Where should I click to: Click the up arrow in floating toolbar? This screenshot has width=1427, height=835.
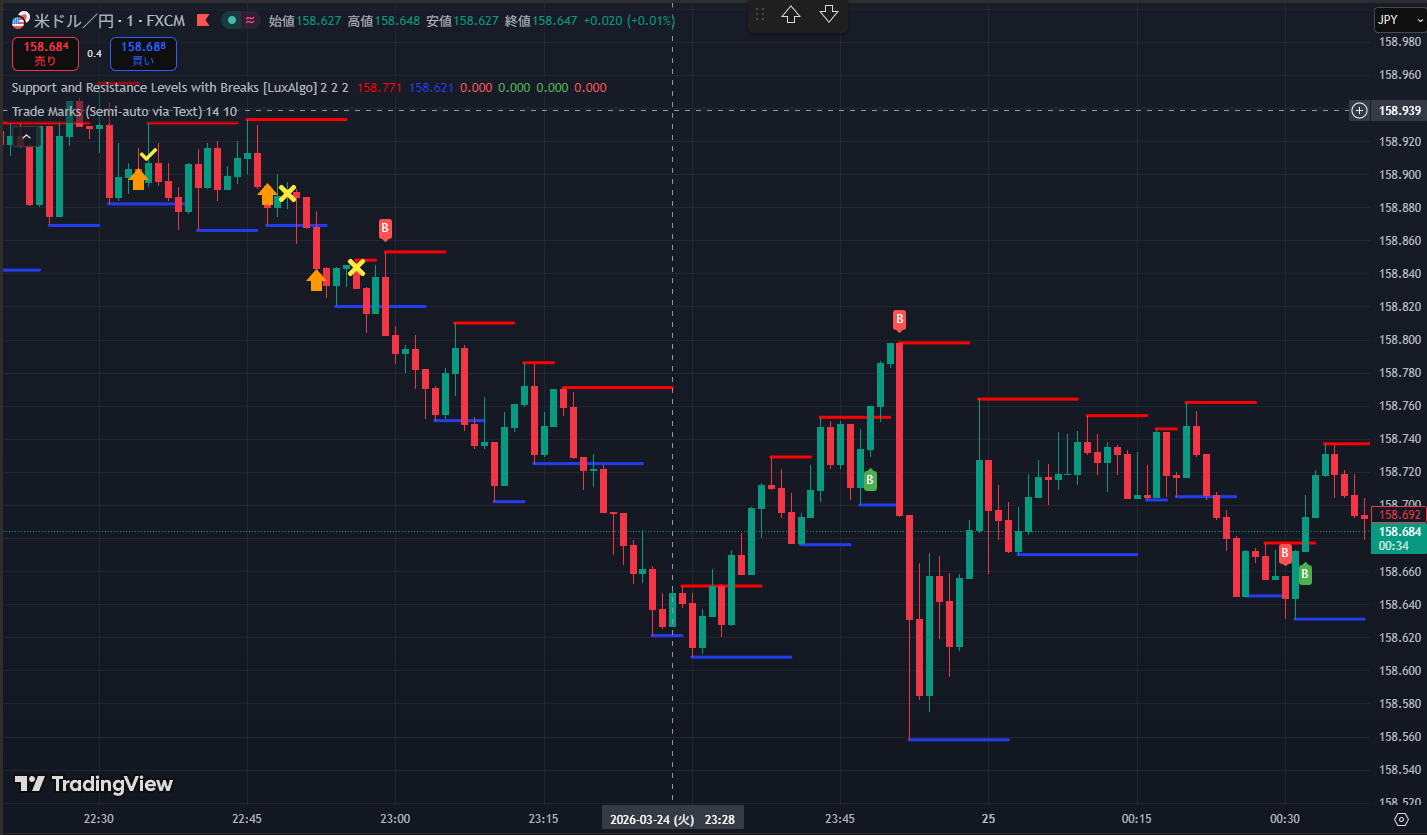click(791, 15)
